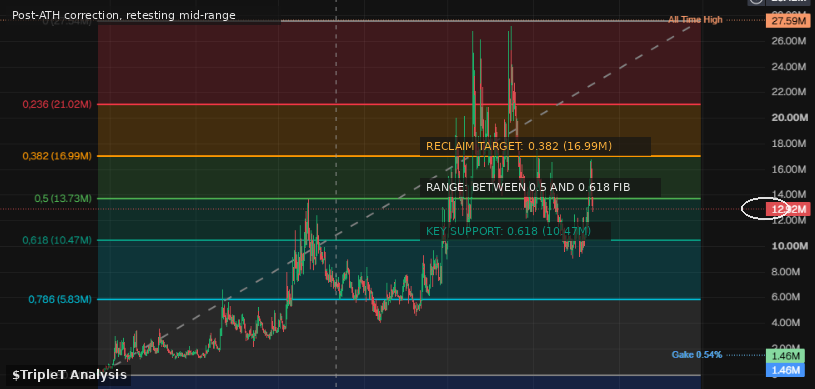Select the 0.618 (10.47M) Fib label at left
Screen dimensions: 815x389
57,240
